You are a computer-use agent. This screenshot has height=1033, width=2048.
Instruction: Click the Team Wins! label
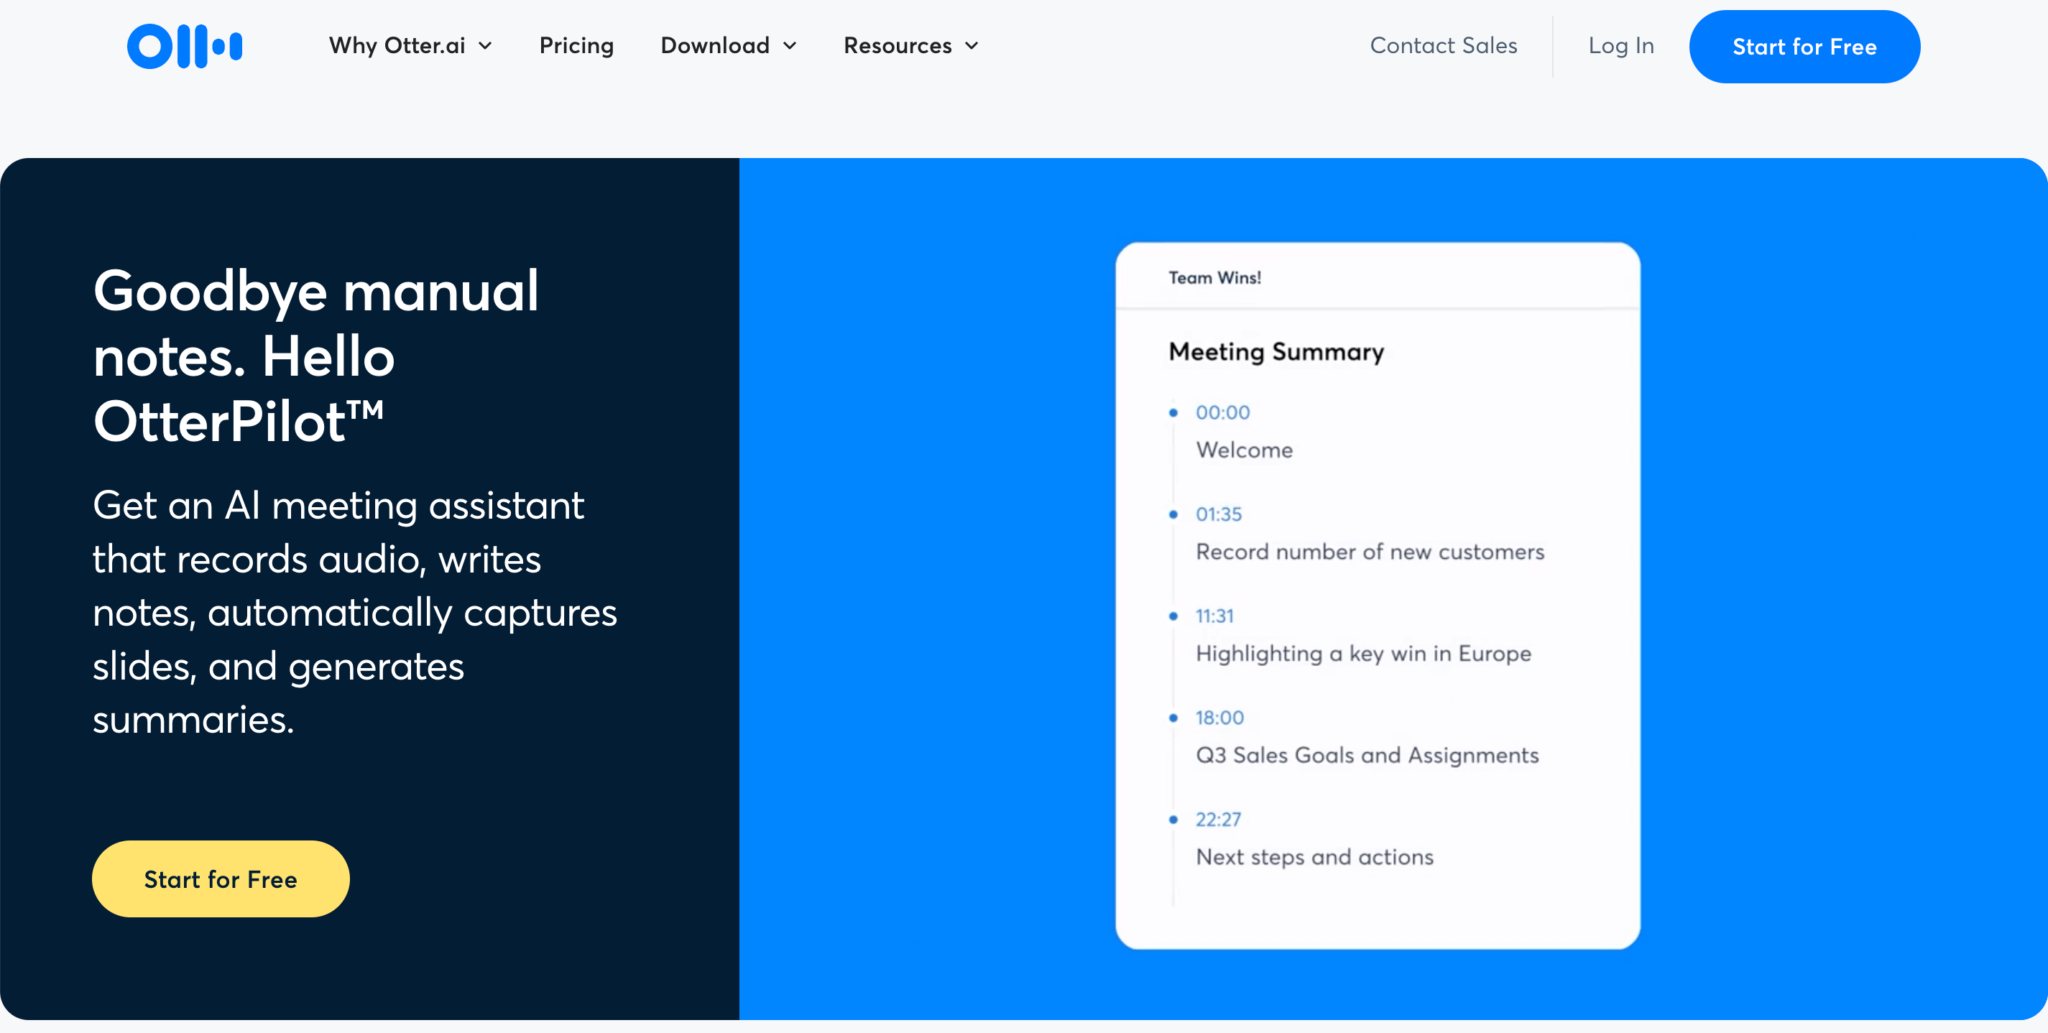1213,277
